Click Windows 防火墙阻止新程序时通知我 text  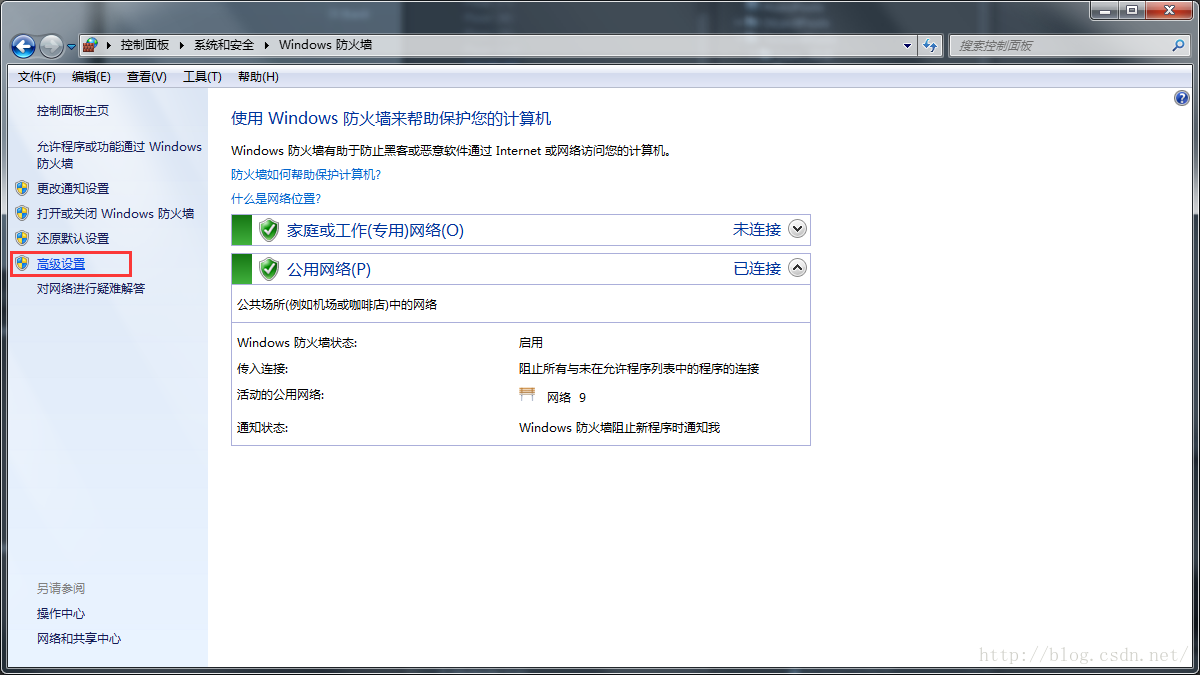[619, 428]
